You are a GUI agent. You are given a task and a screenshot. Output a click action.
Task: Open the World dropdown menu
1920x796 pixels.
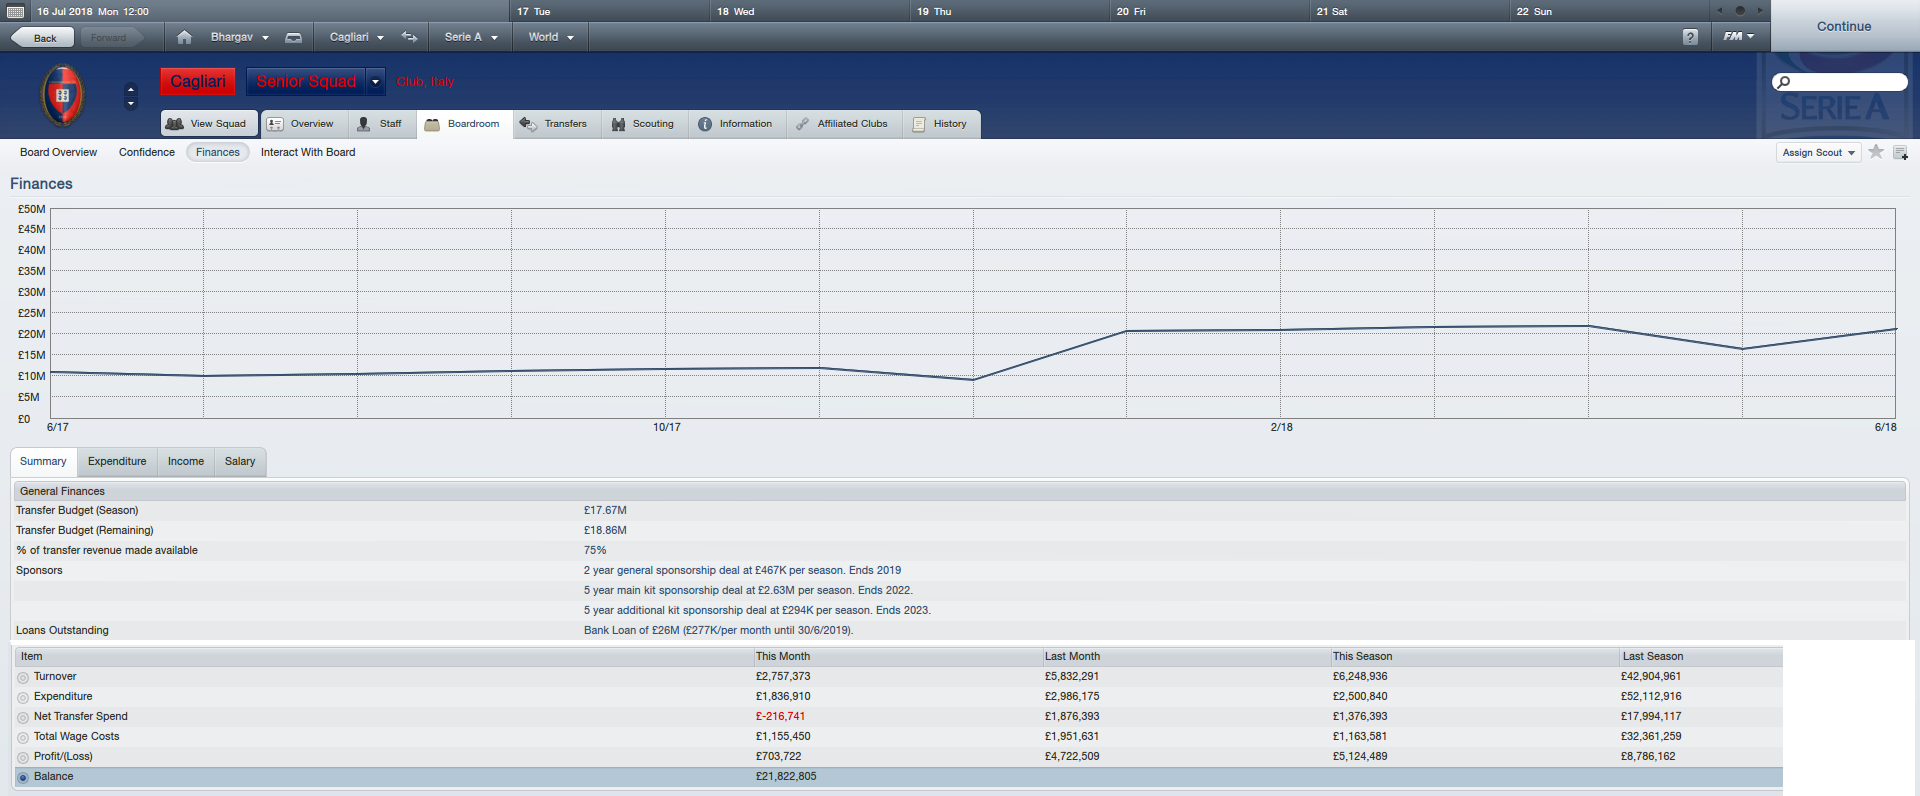(551, 37)
